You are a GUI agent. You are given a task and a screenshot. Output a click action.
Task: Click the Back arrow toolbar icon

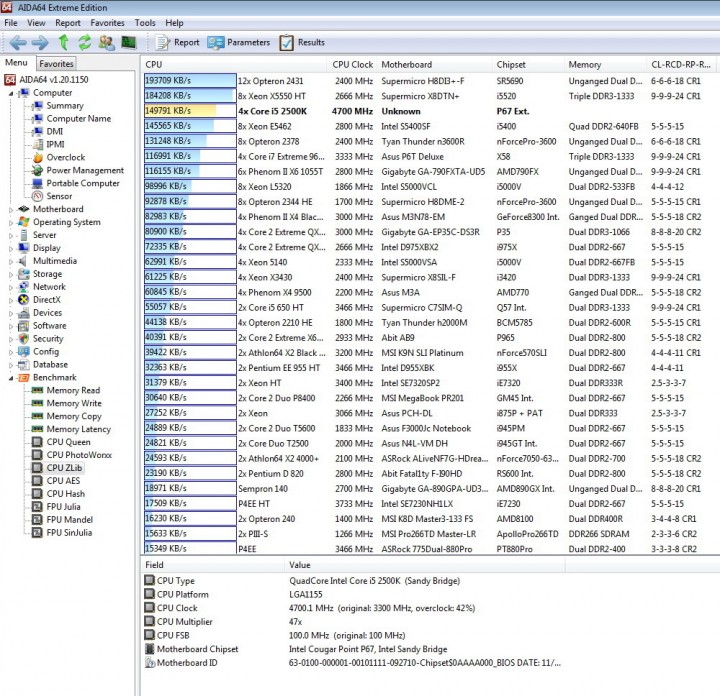pos(18,43)
